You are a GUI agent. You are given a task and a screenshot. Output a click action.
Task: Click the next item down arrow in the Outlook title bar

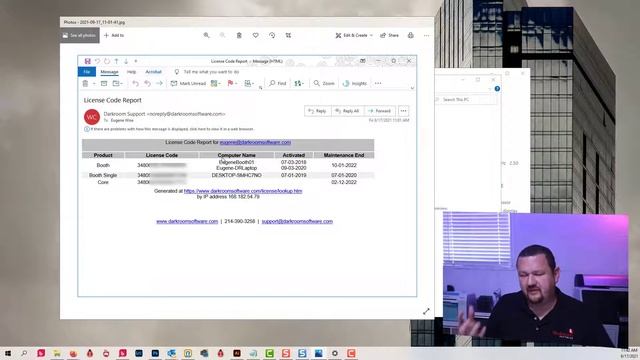coord(126,61)
